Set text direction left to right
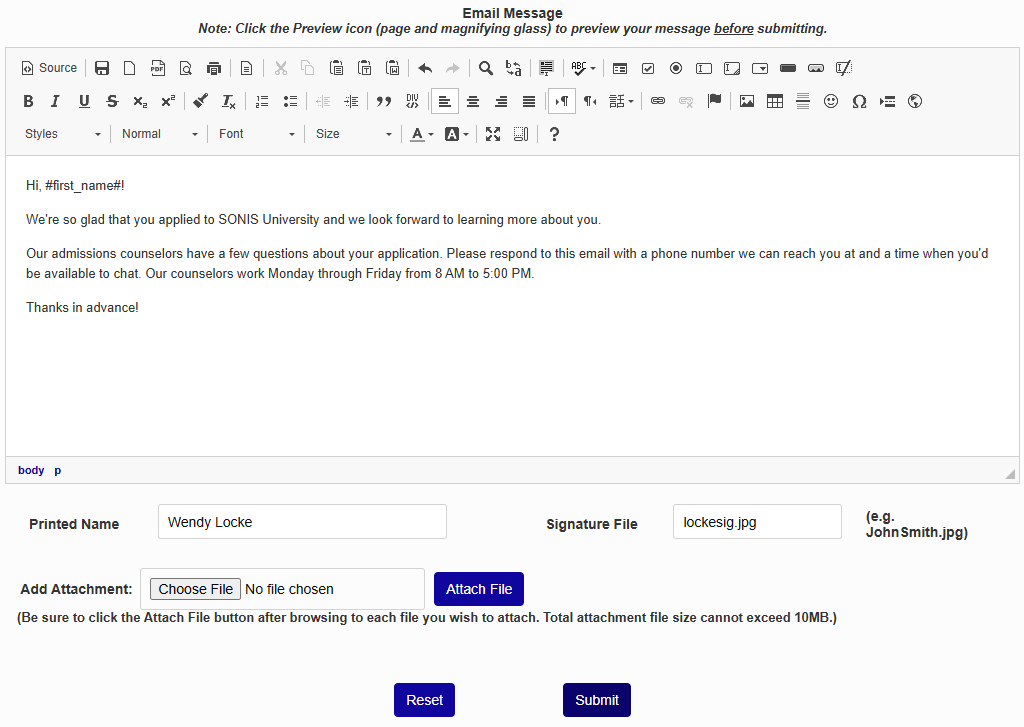 [x=562, y=101]
